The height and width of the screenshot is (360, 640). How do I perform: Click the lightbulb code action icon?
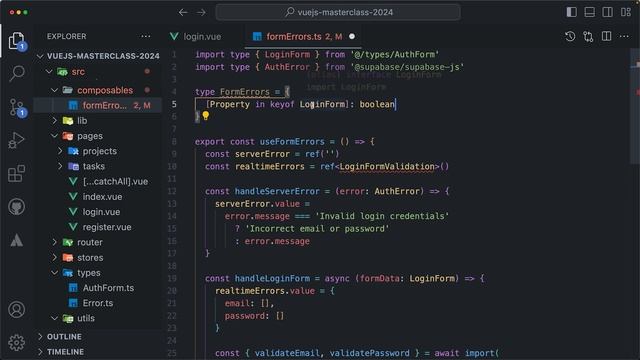[x=206, y=116]
